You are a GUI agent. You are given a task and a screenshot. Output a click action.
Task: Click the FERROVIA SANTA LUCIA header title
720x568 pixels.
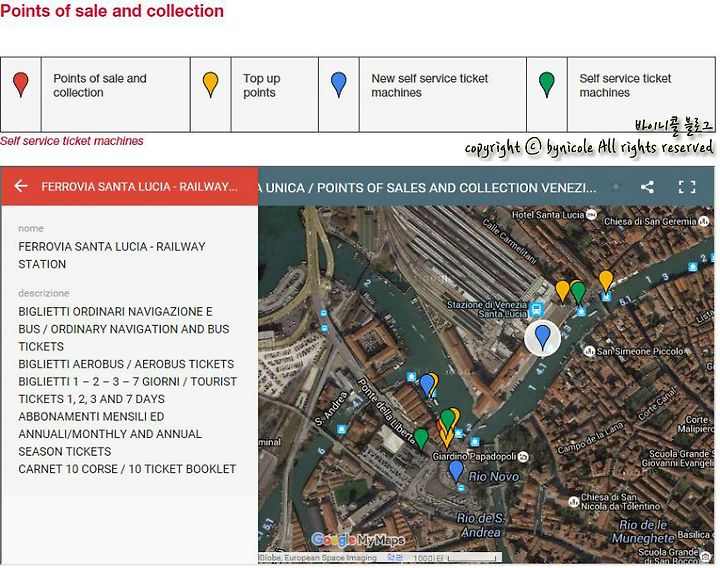[140, 186]
